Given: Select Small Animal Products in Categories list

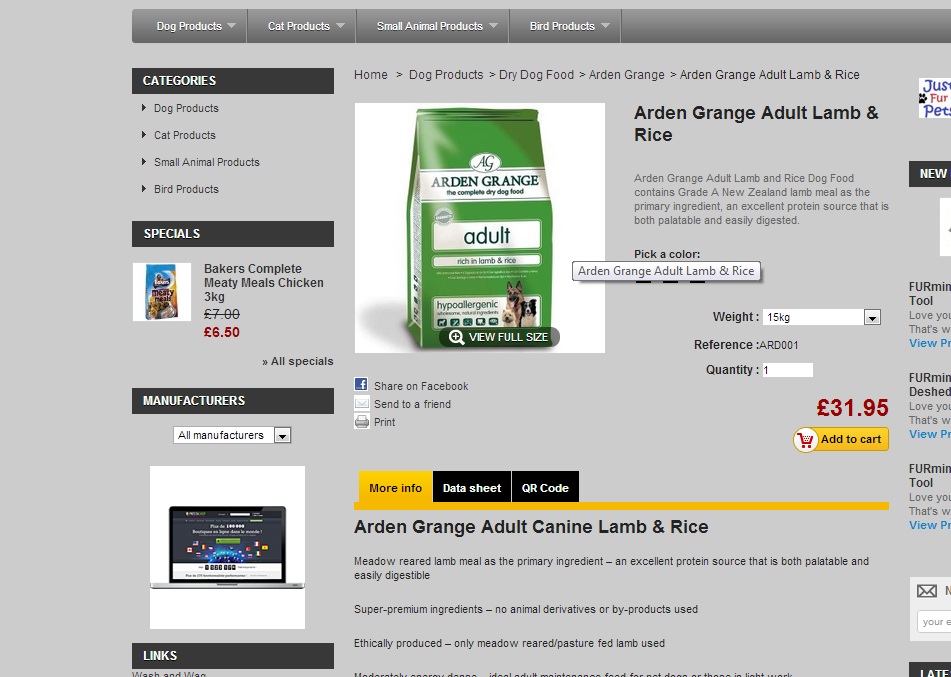Looking at the screenshot, I should tap(207, 162).
